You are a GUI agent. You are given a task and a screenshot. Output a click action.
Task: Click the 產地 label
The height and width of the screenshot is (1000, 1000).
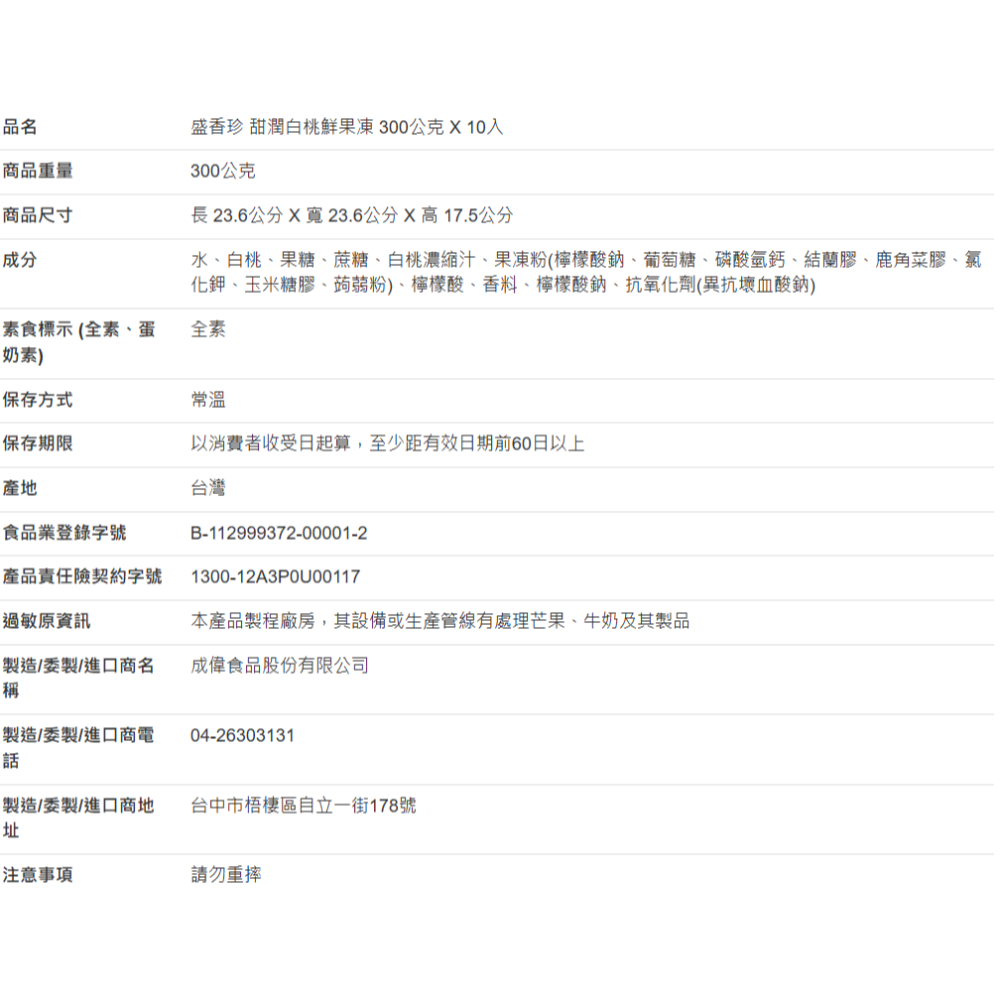point(20,488)
